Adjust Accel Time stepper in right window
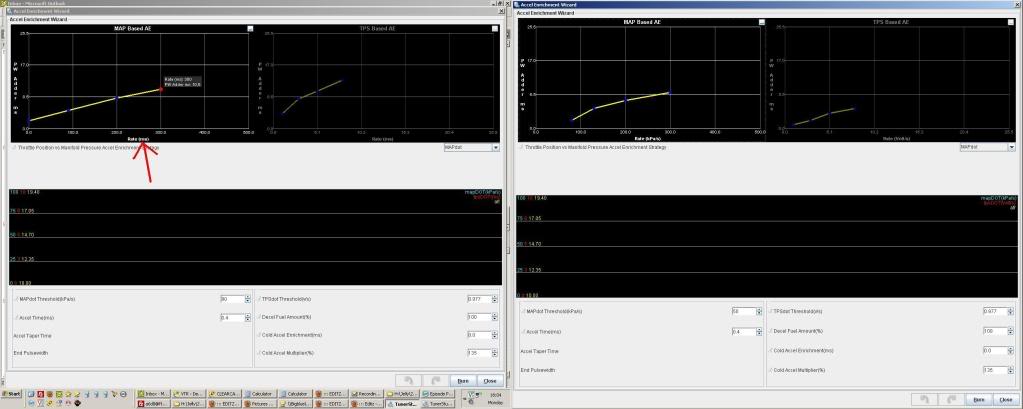 tap(760, 331)
